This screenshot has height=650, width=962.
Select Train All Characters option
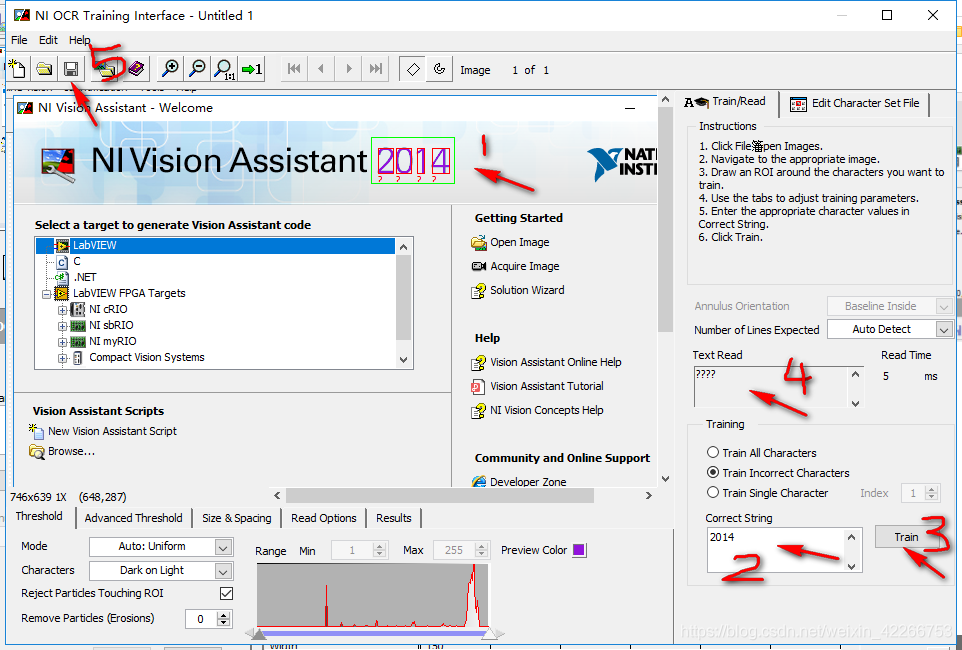[713, 452]
